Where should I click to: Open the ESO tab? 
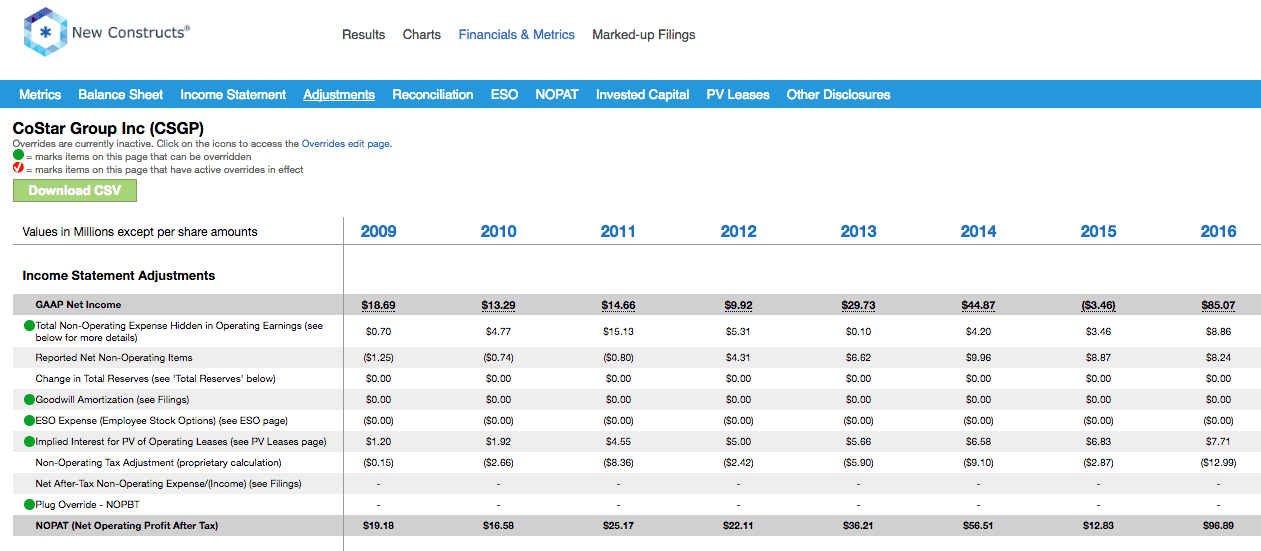504,95
